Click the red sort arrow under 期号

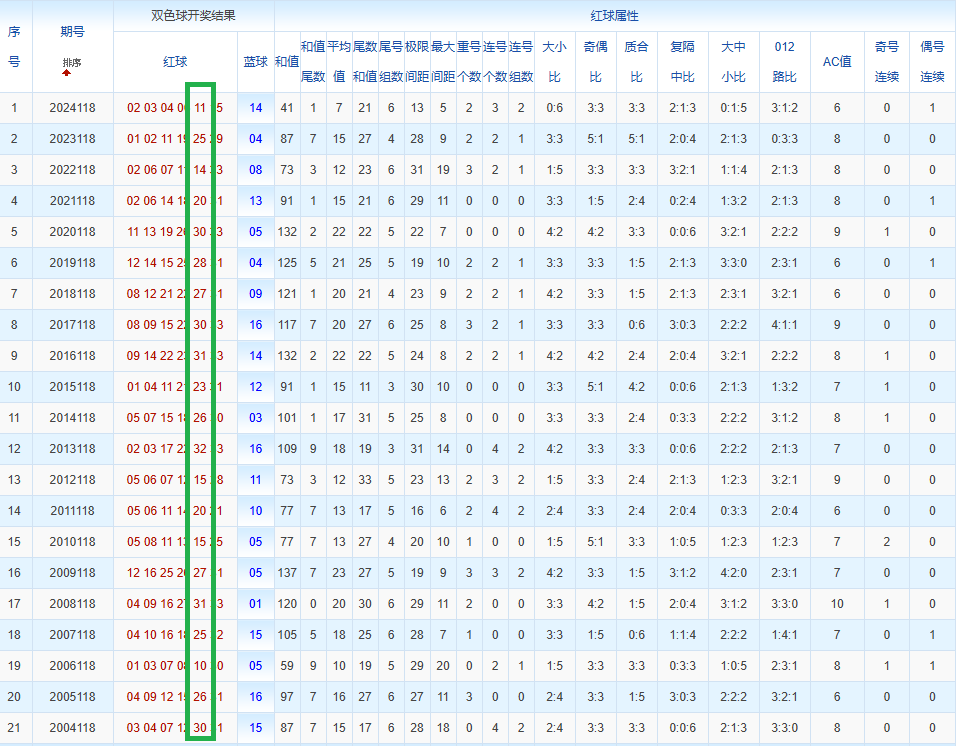click(66, 73)
